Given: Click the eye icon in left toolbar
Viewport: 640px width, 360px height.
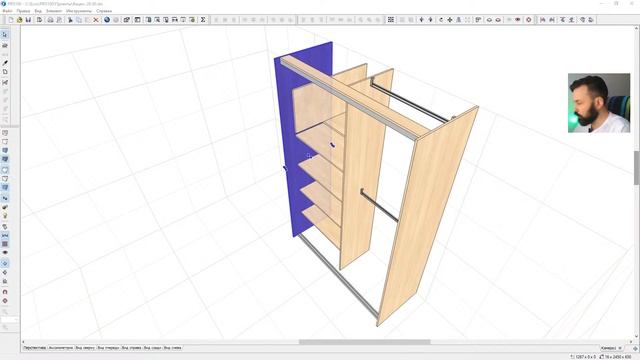Looking at the screenshot, I should [5, 253].
